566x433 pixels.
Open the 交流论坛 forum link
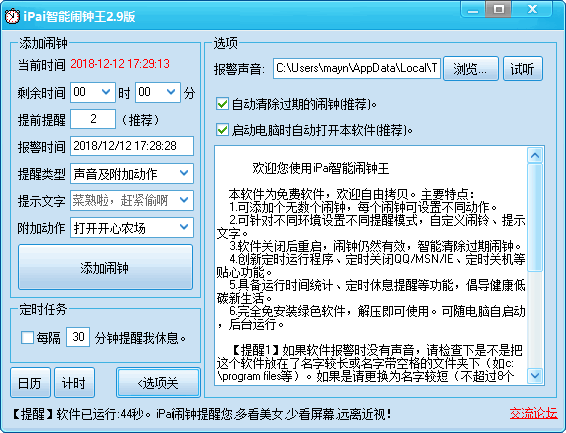[x=534, y=413]
